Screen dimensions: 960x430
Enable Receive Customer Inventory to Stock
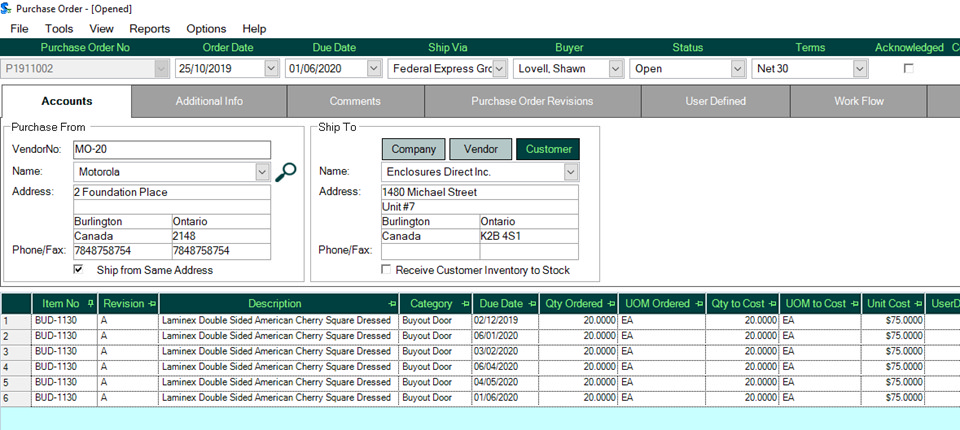tap(387, 270)
